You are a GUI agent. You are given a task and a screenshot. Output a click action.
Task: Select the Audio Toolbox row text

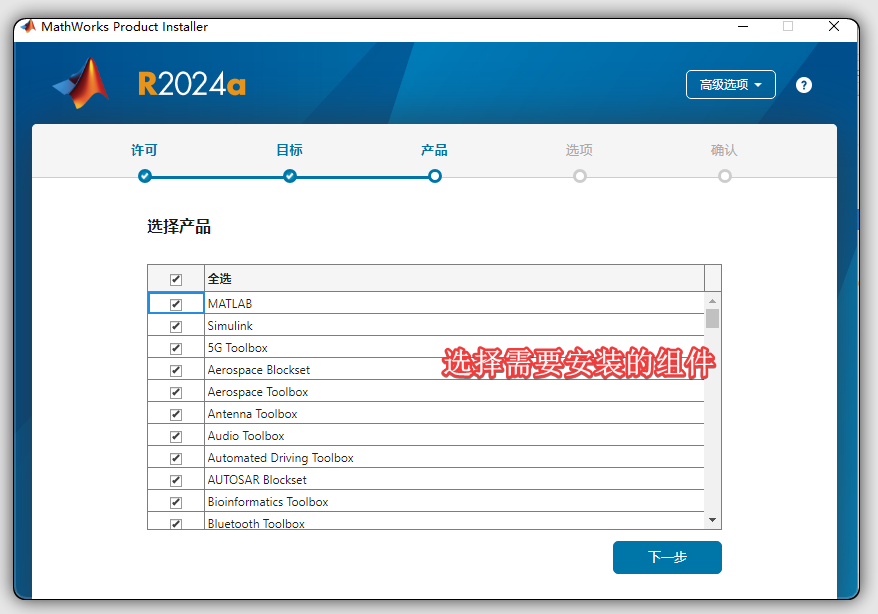(246, 435)
